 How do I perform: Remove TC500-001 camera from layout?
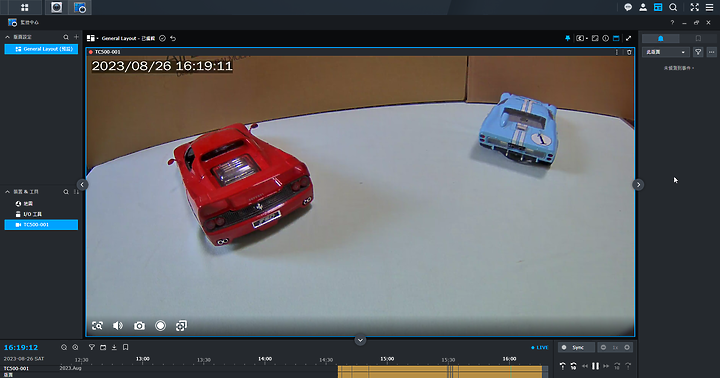coord(629,52)
